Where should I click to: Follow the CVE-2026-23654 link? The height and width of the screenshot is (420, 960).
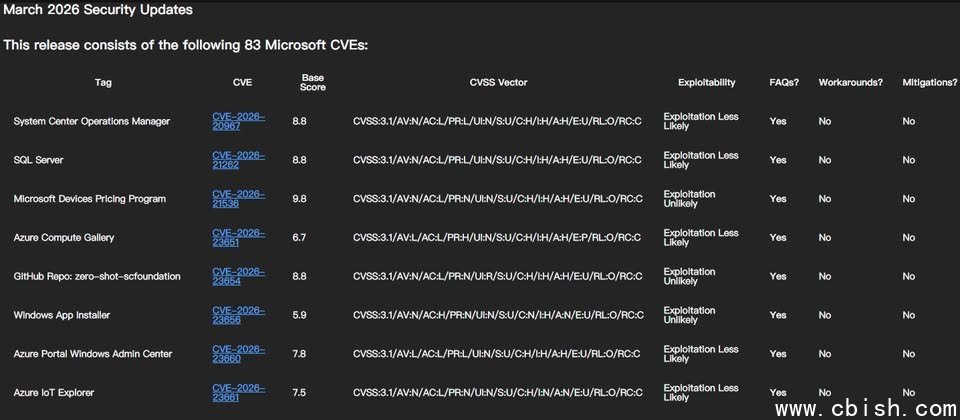[238, 276]
